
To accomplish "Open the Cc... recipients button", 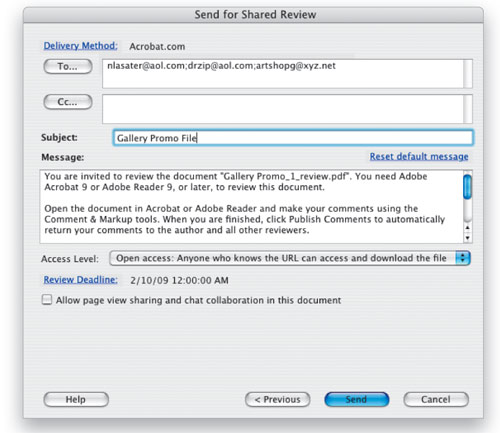I will tap(68, 102).
